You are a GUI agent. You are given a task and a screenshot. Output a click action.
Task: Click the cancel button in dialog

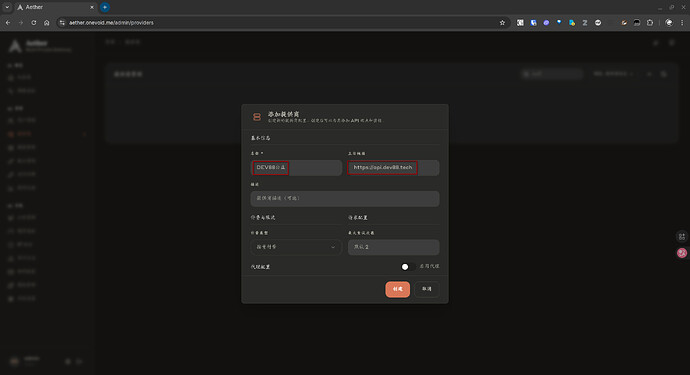[426, 289]
